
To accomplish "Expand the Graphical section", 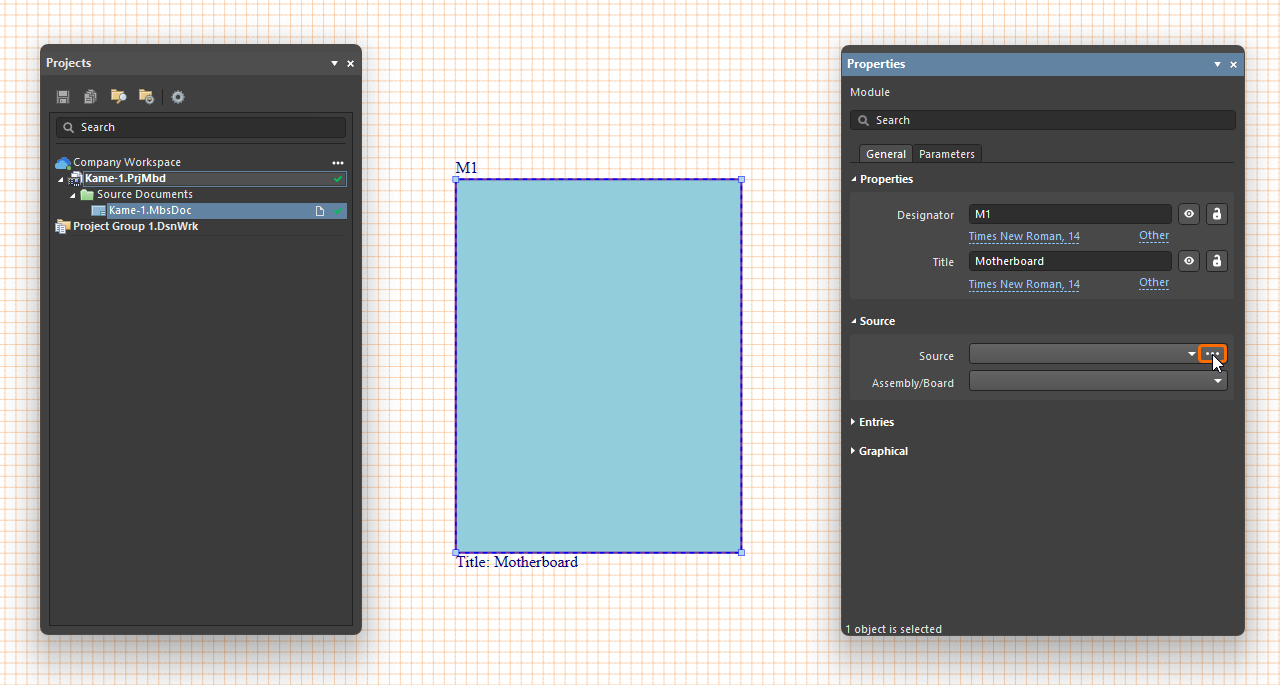I will coord(883,451).
